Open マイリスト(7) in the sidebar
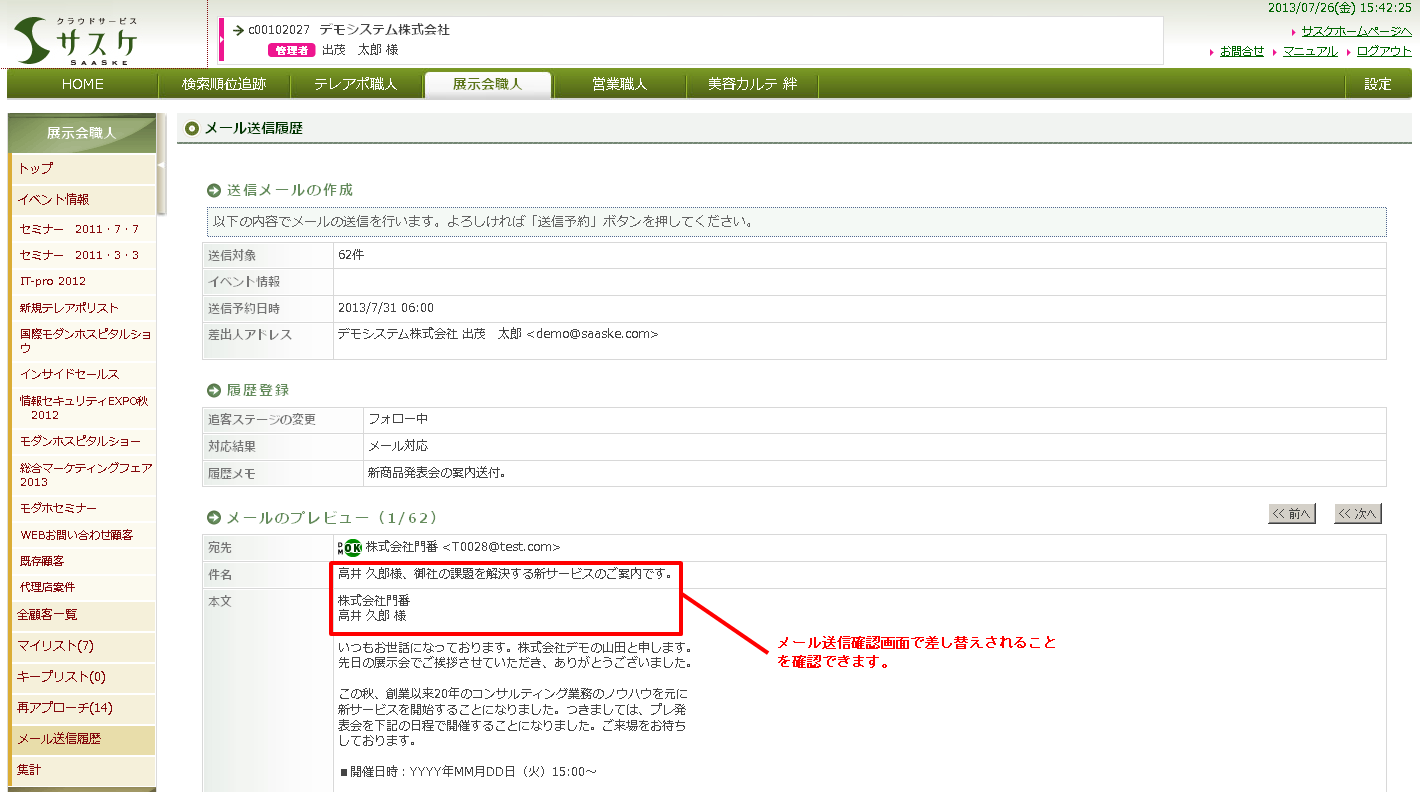The width and height of the screenshot is (1420, 792). tap(55, 645)
